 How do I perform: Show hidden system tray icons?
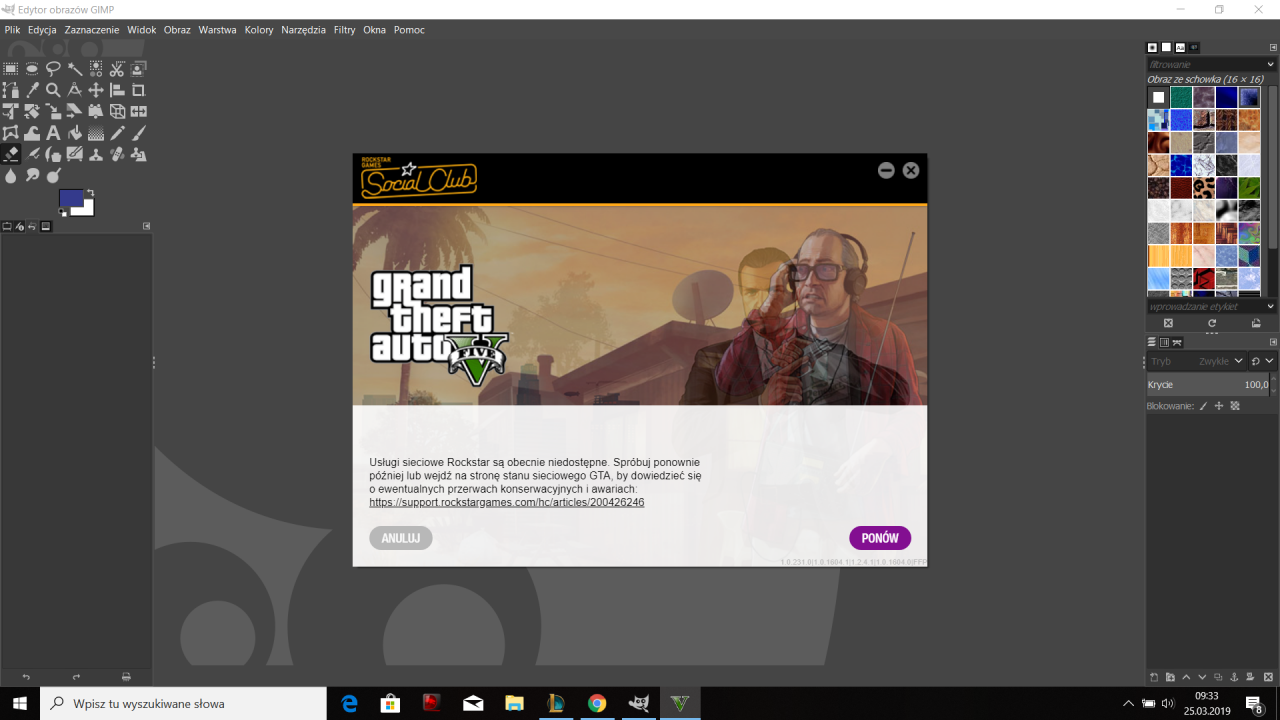coord(1129,703)
